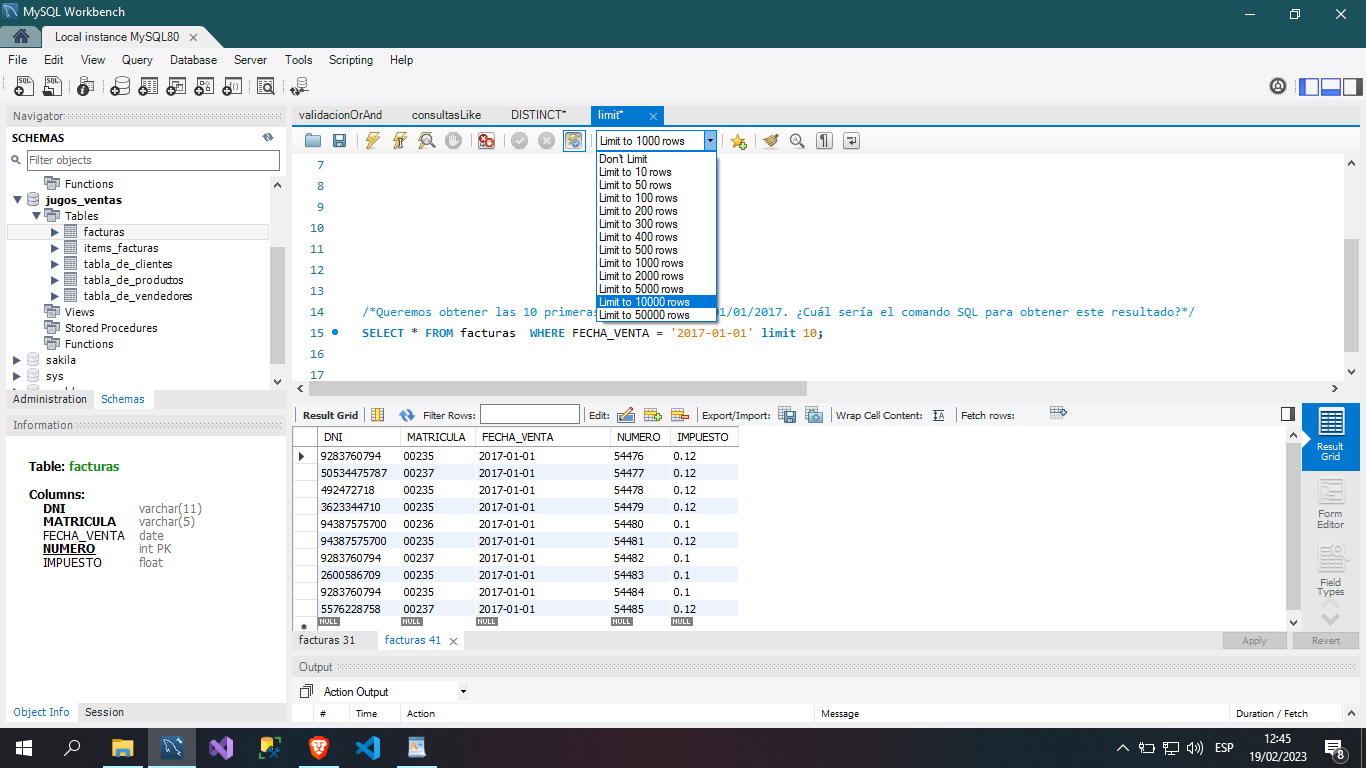Focus the Filter Rows input field
The image size is (1366, 768).
529,415
